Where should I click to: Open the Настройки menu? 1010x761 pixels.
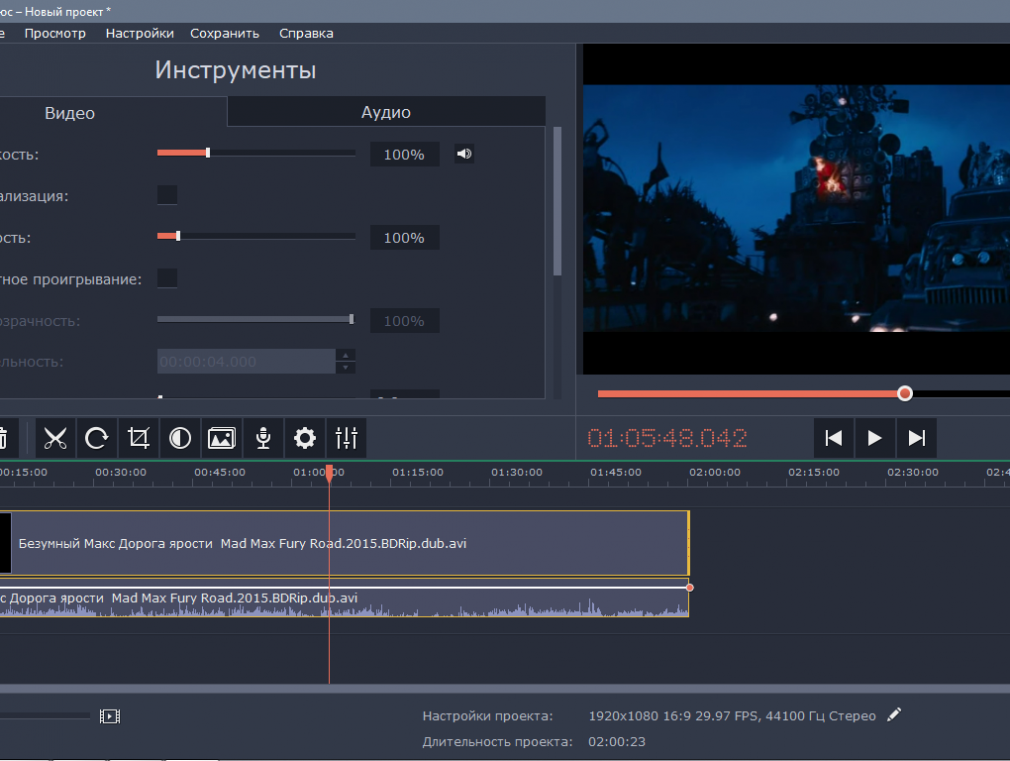coord(140,34)
